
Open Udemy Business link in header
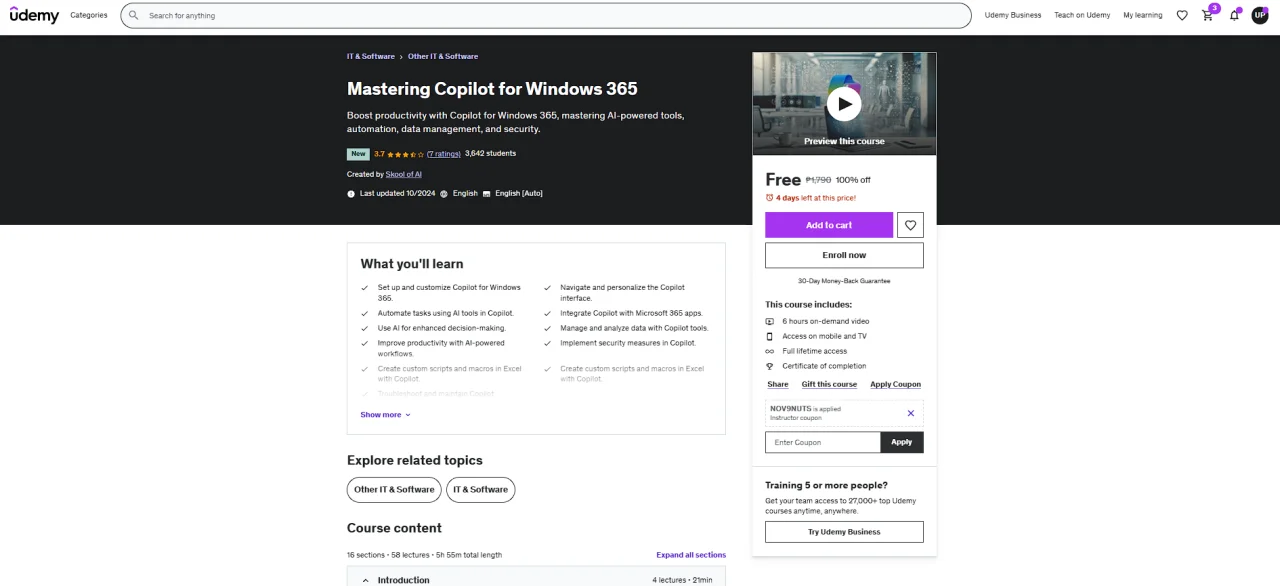(1013, 15)
